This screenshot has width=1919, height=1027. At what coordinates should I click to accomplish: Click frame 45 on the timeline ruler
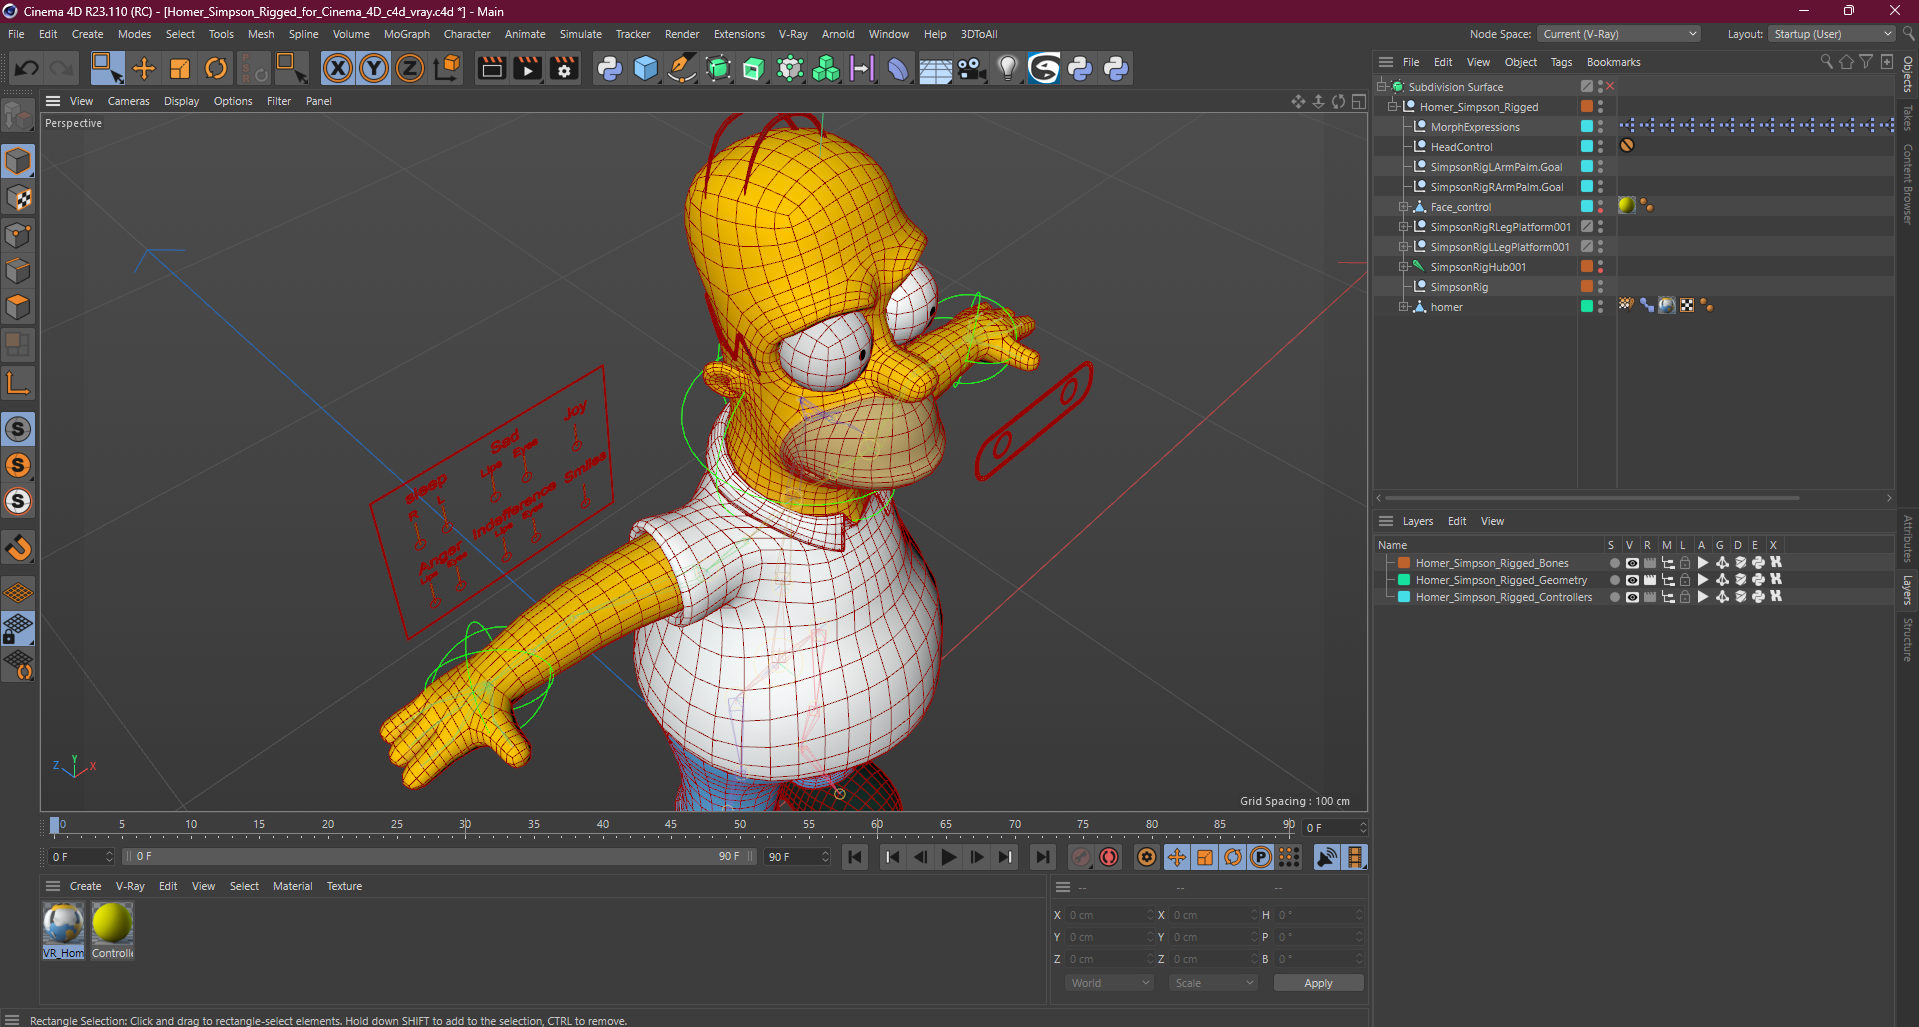(671, 825)
